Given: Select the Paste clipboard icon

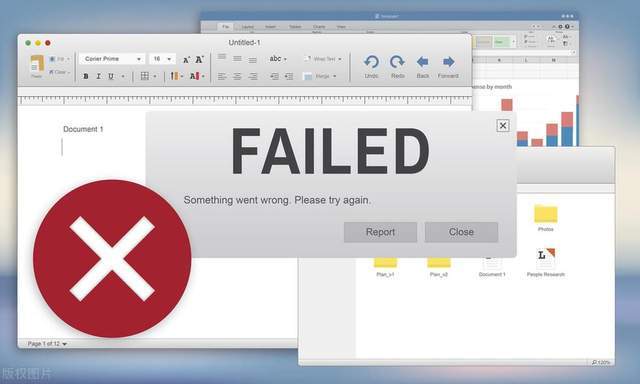Looking at the screenshot, I should point(37,64).
